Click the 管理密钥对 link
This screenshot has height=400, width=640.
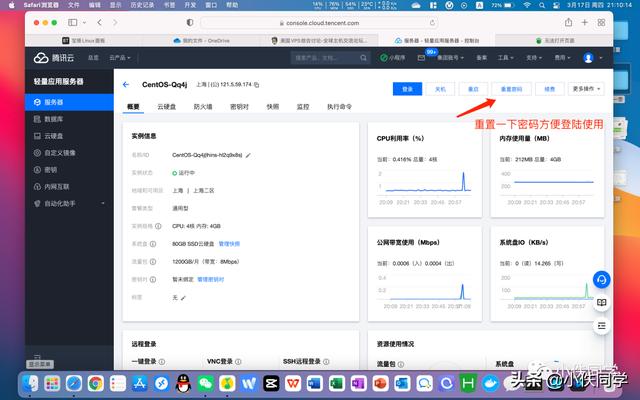pos(211,280)
